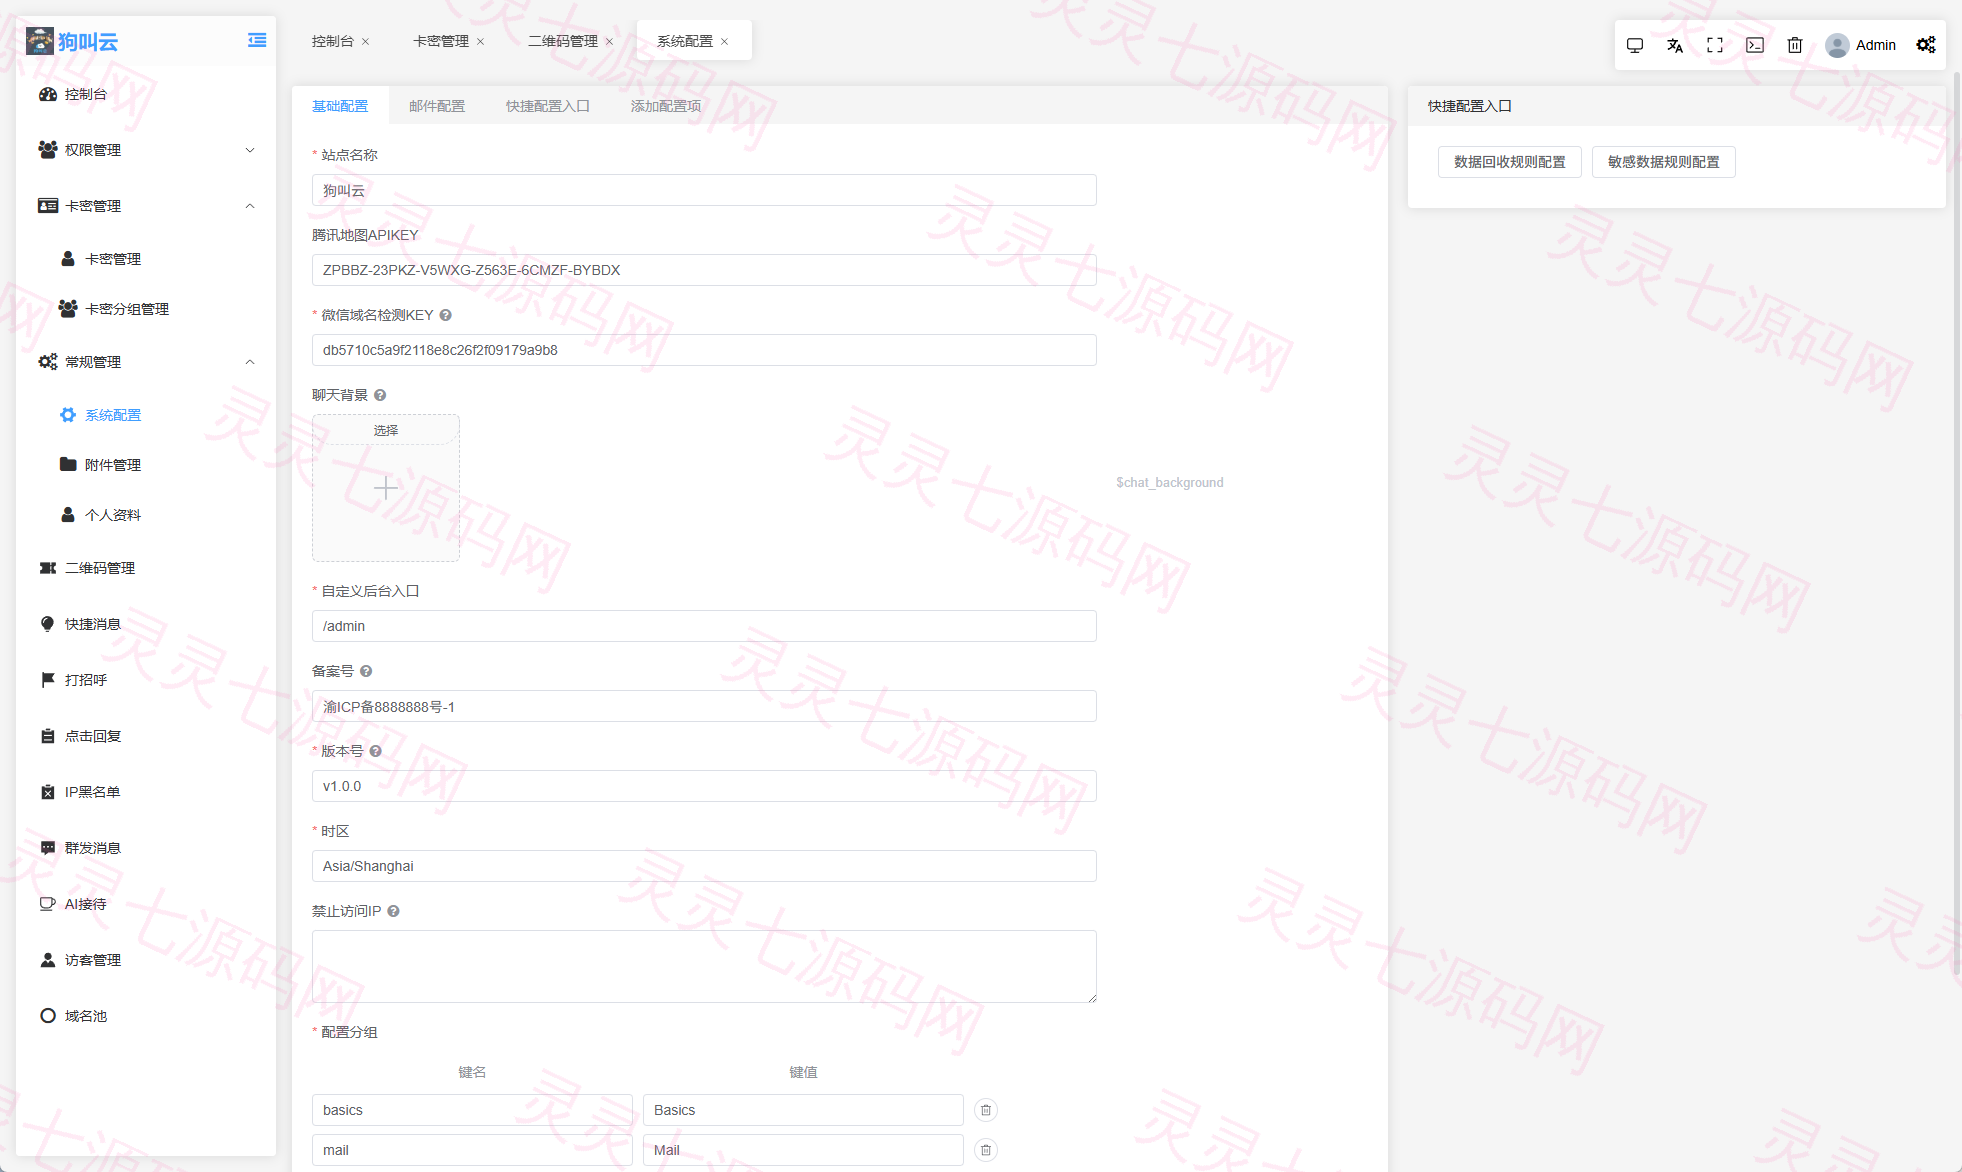Clear cache with trash icon in top bar
This screenshot has width=1962, height=1172.
click(1795, 45)
